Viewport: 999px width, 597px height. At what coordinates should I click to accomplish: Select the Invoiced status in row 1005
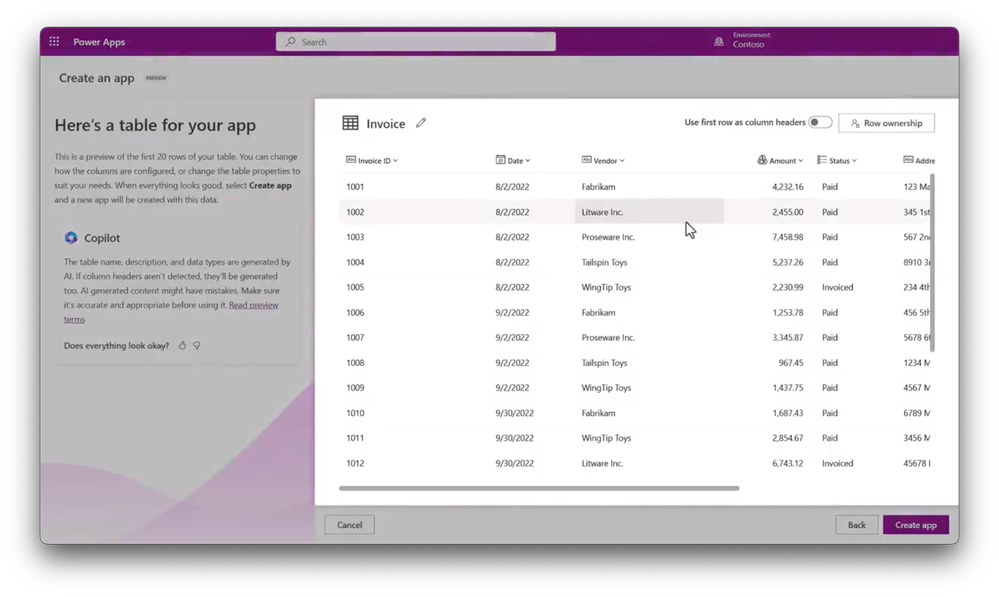[837, 287]
